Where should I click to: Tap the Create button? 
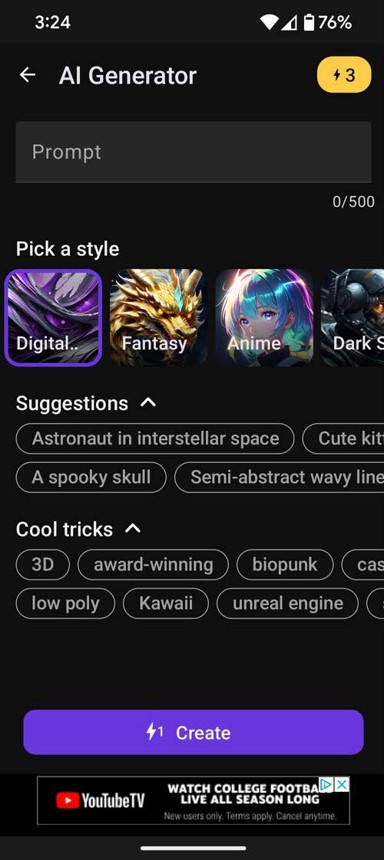click(x=193, y=732)
